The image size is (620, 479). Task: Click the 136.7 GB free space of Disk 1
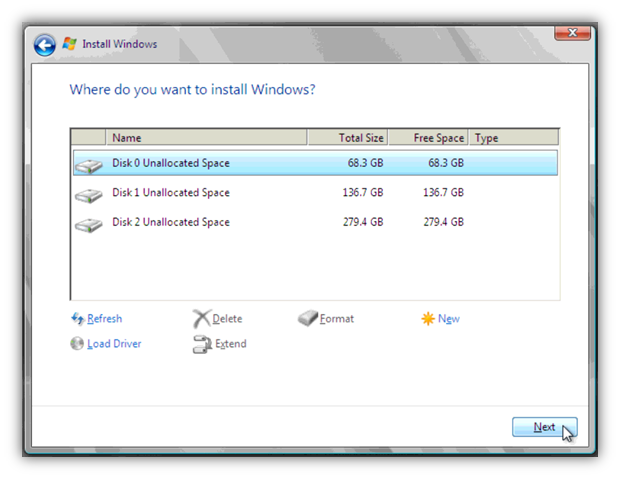pos(443,192)
